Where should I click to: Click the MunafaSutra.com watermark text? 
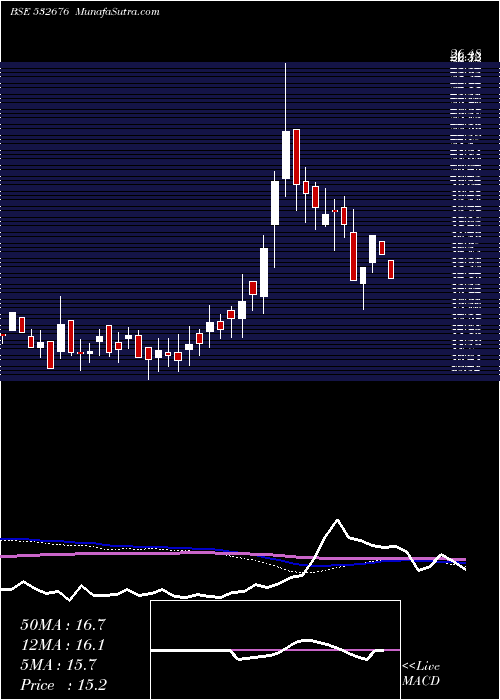(118, 12)
